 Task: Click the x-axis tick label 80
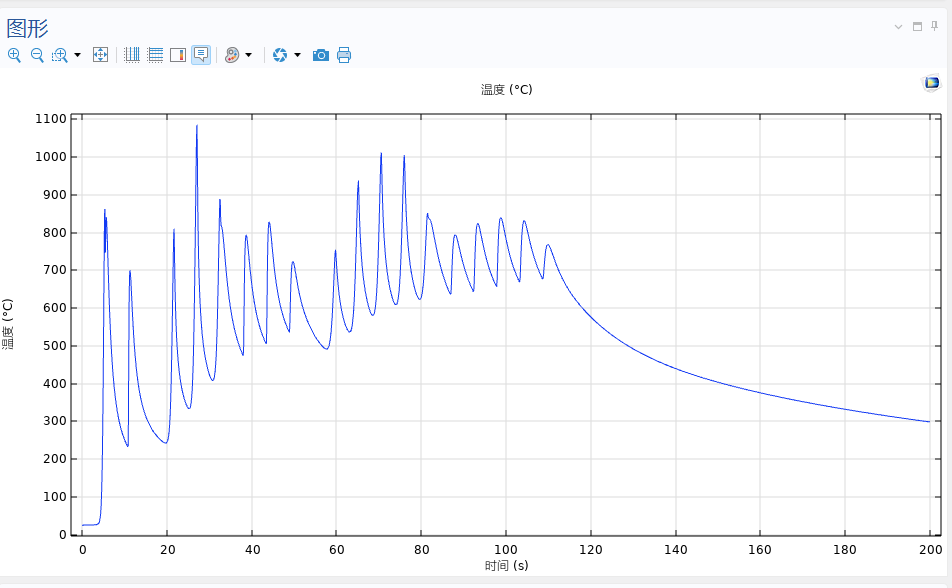click(x=421, y=550)
